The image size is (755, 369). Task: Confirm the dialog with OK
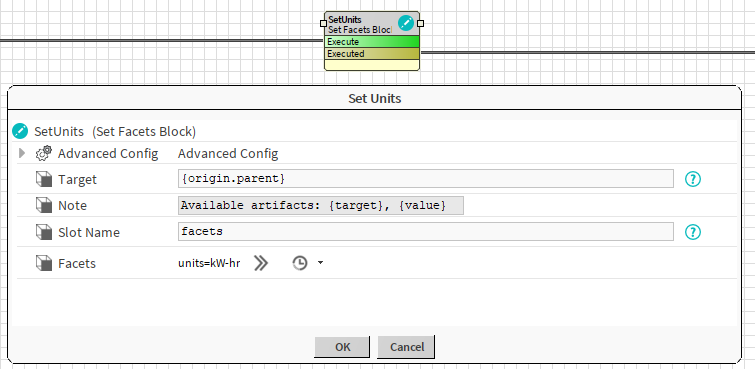[342, 347]
